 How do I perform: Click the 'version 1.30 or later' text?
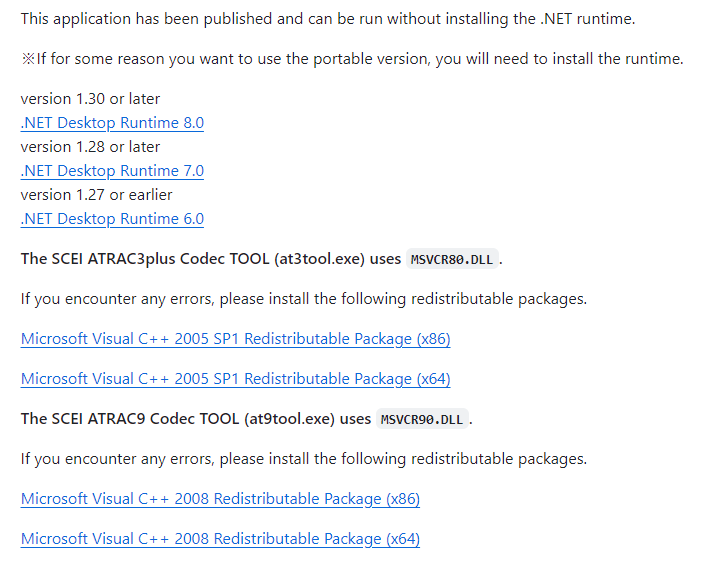pyautogui.click(x=90, y=99)
